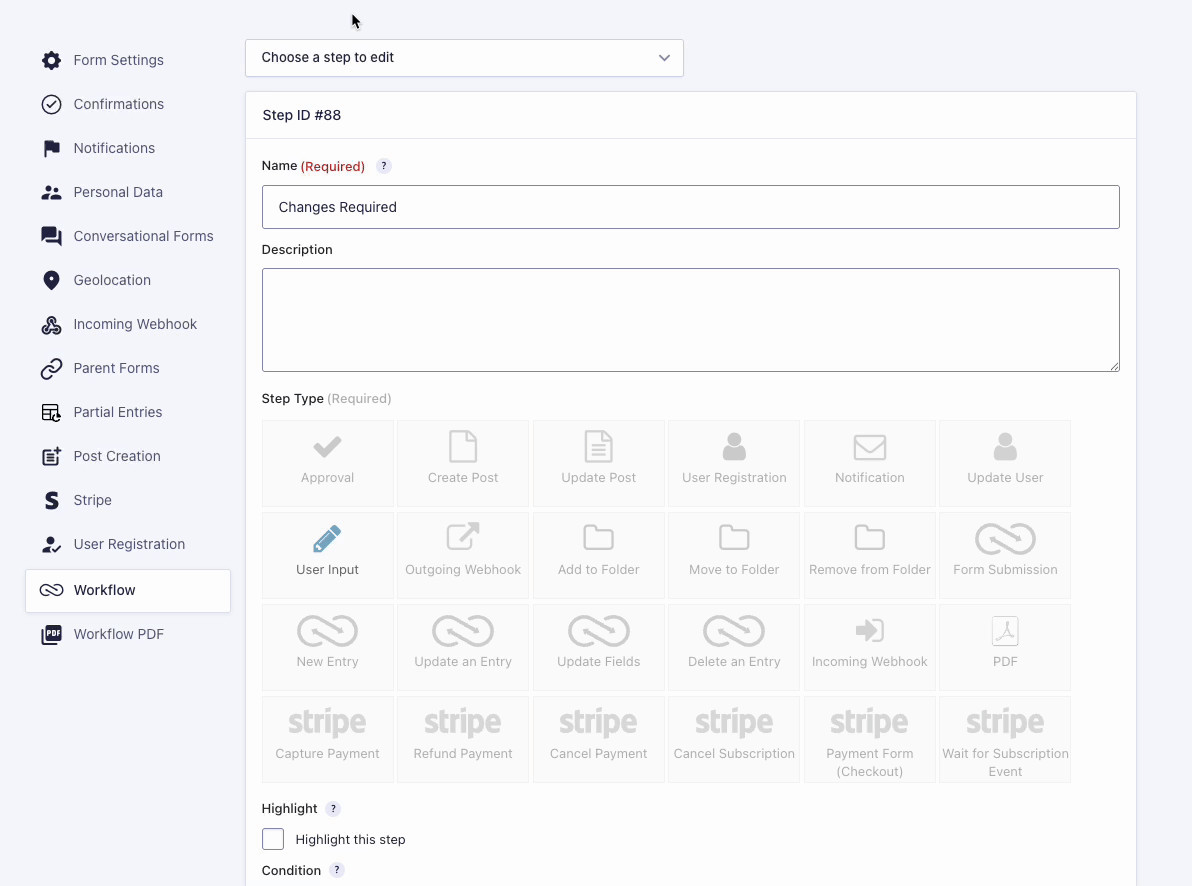Open Stripe settings in the sidebar
The height and width of the screenshot is (886, 1192).
click(x=92, y=500)
